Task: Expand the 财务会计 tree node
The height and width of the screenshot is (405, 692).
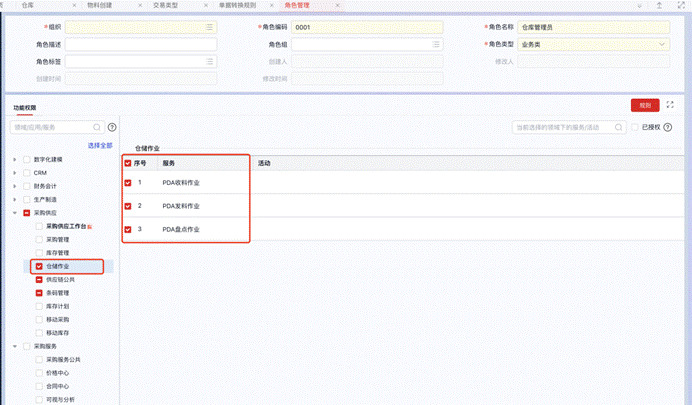Action: (x=15, y=185)
